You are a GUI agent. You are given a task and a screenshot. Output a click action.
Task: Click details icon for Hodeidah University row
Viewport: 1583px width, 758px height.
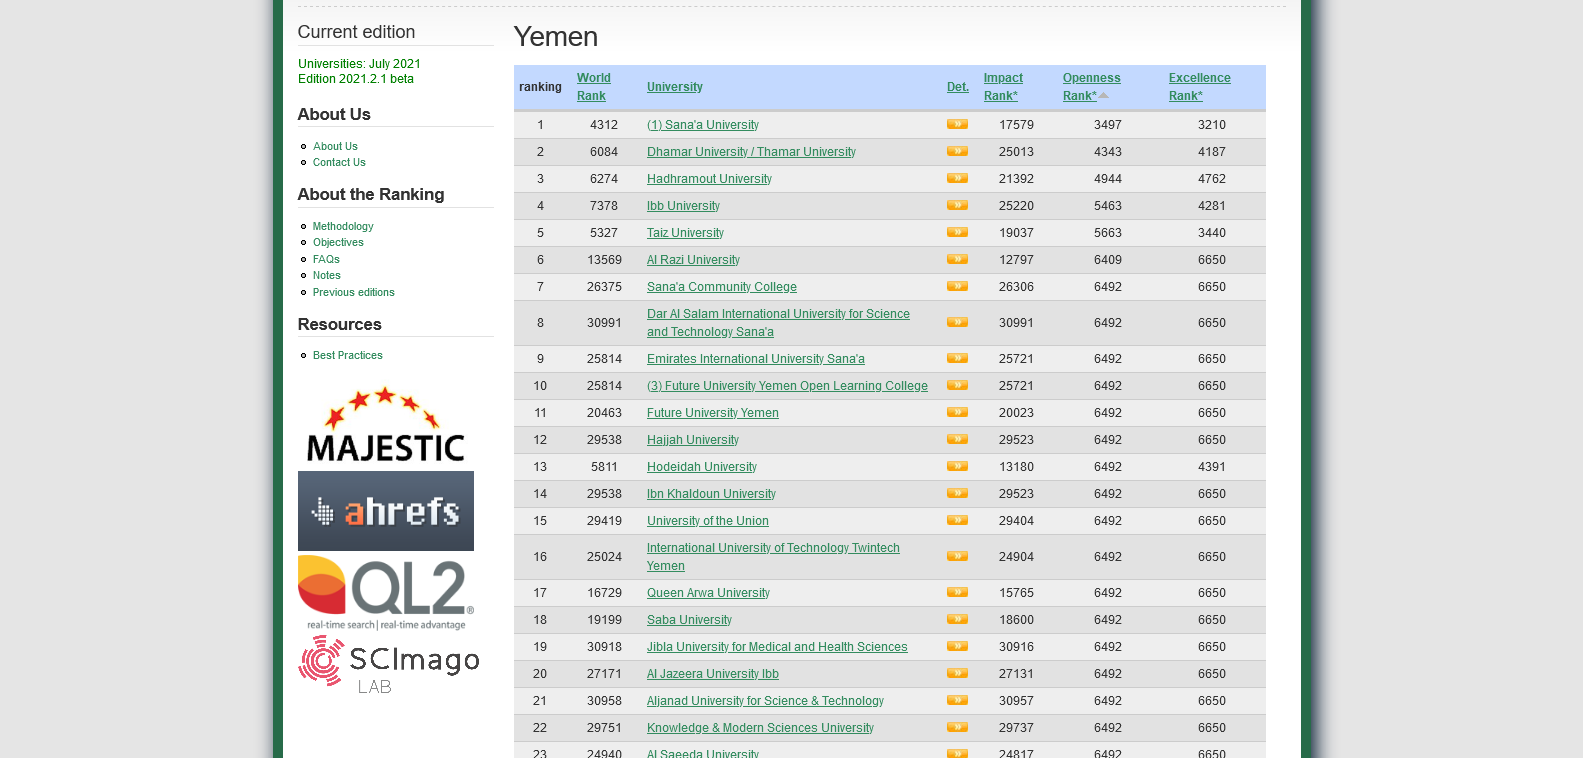[x=957, y=467]
